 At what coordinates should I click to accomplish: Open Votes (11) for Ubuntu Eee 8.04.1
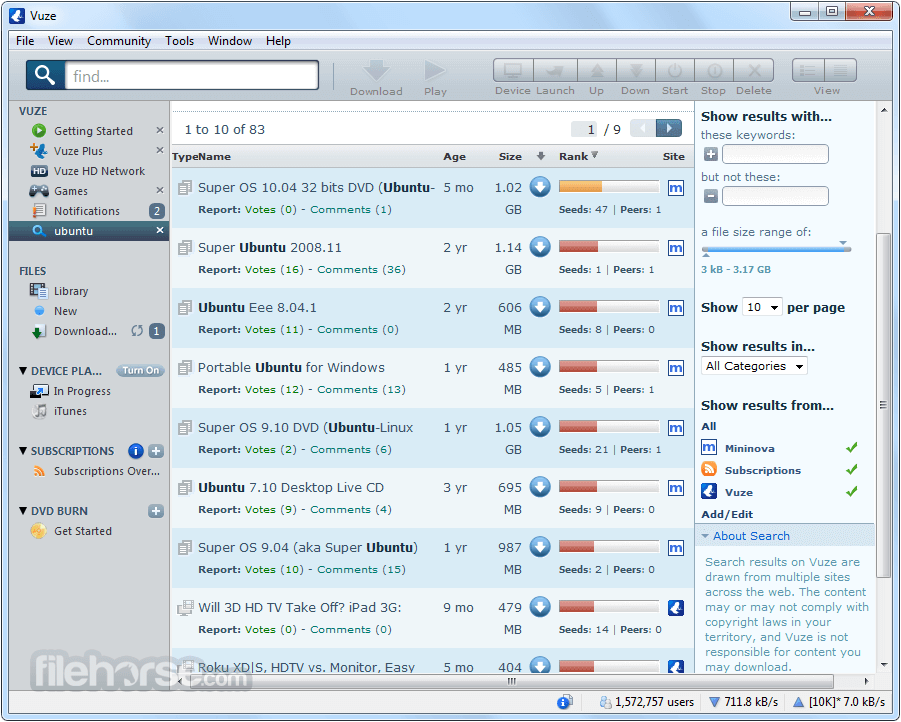tap(274, 329)
